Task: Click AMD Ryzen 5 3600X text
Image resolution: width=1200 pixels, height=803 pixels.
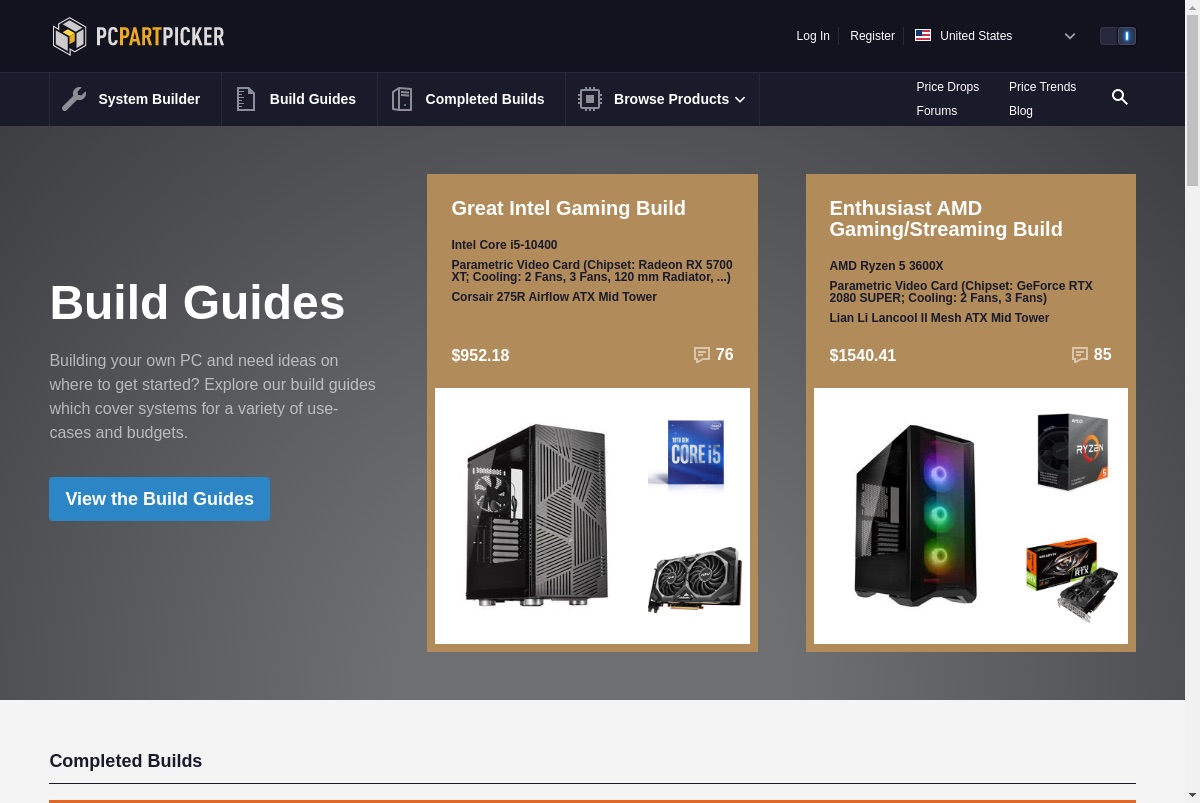Action: pyautogui.click(x=886, y=266)
